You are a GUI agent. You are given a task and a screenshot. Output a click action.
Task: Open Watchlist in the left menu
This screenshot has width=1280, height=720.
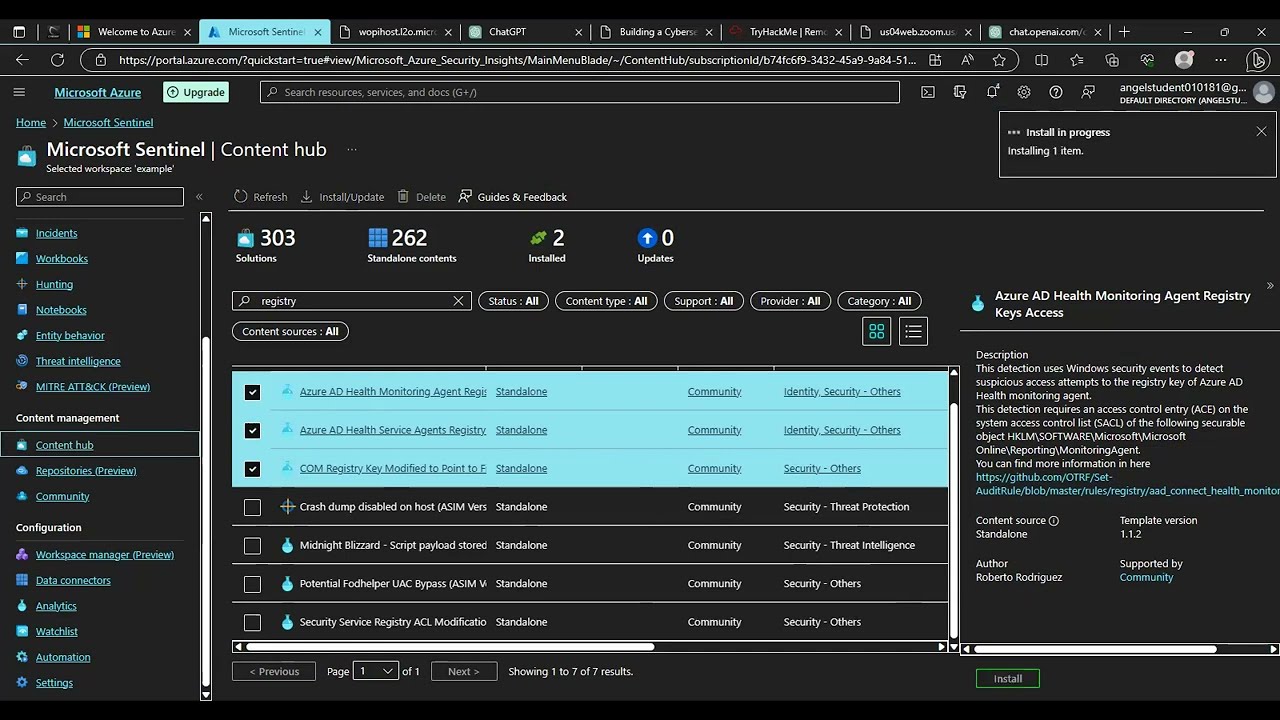pos(57,631)
